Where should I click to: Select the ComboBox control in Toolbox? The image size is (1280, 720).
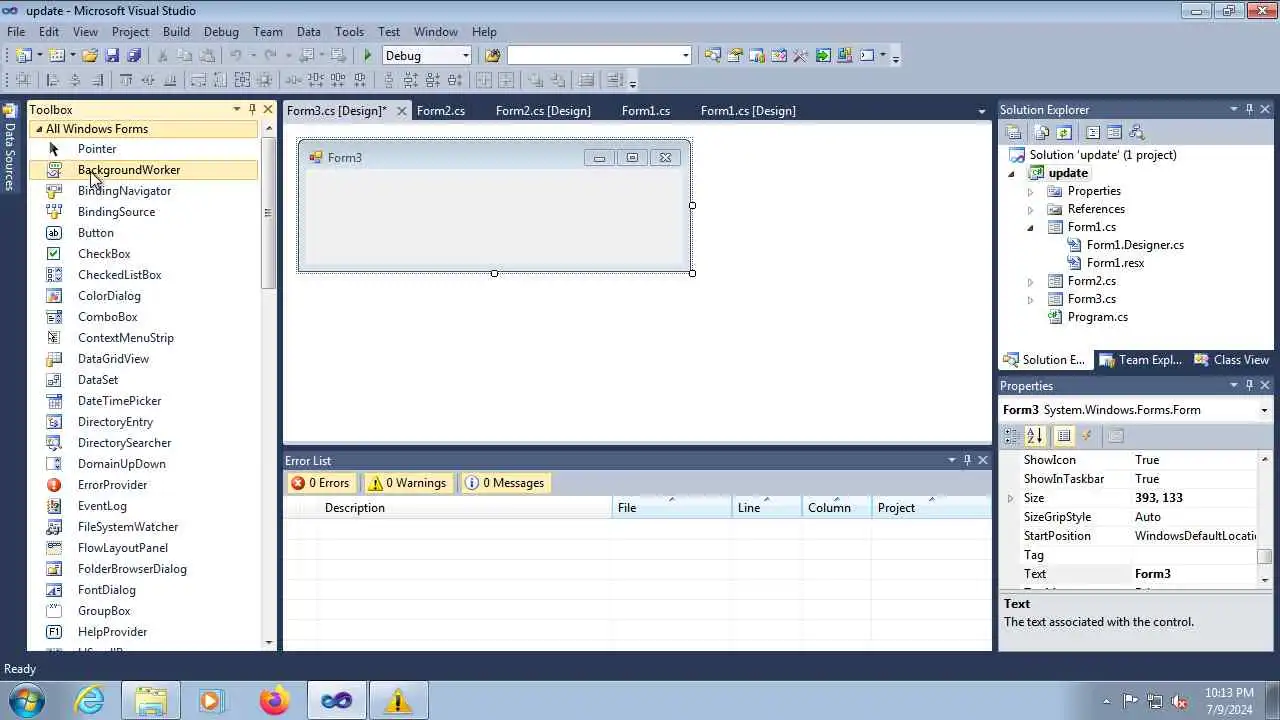click(143, 317)
